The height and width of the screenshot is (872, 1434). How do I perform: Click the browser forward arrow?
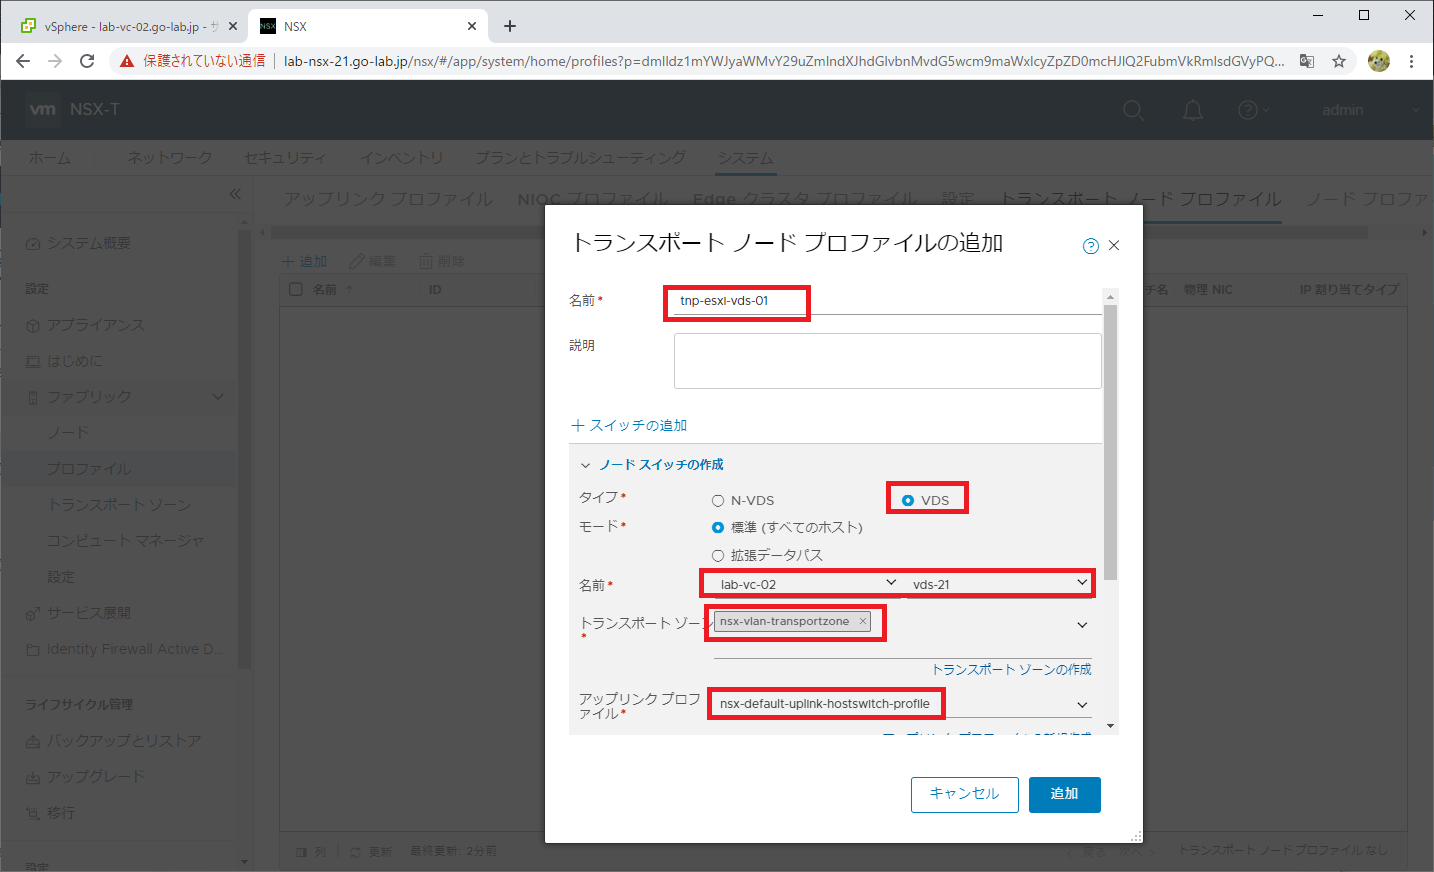(55, 61)
